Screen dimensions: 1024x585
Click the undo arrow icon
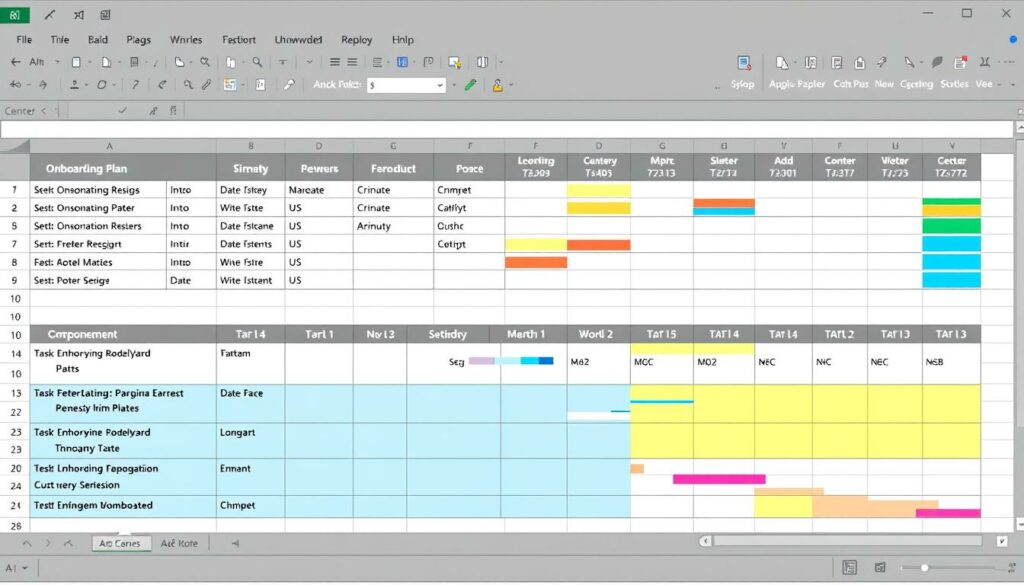point(16,85)
